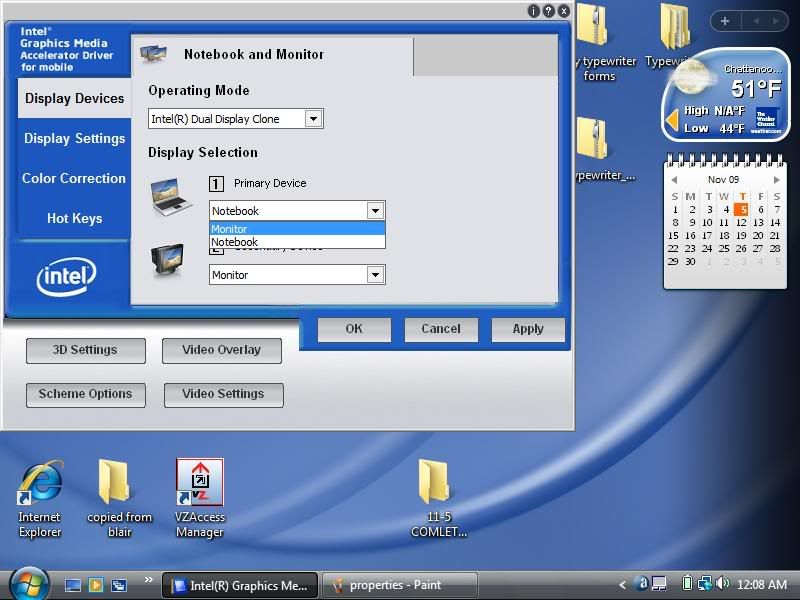Click the 51°F temperature in weather gadget
Viewport: 800px width, 600px height.
(x=756, y=89)
